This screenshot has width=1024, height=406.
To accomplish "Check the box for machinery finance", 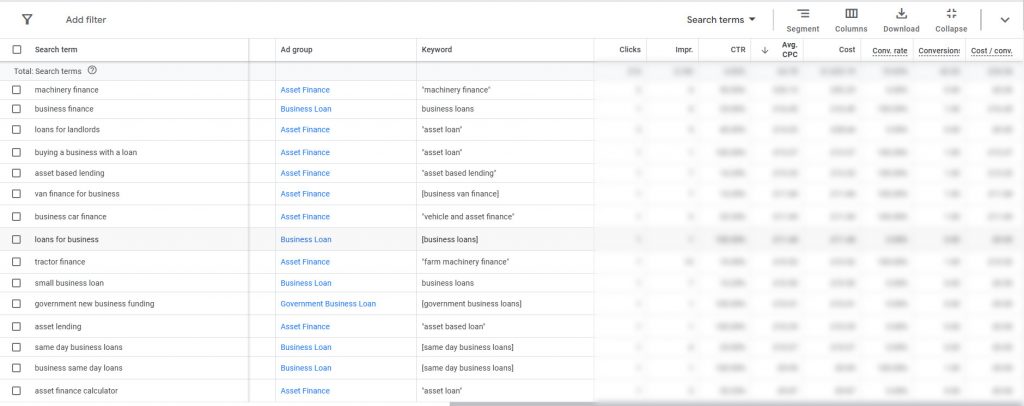I will (16, 90).
